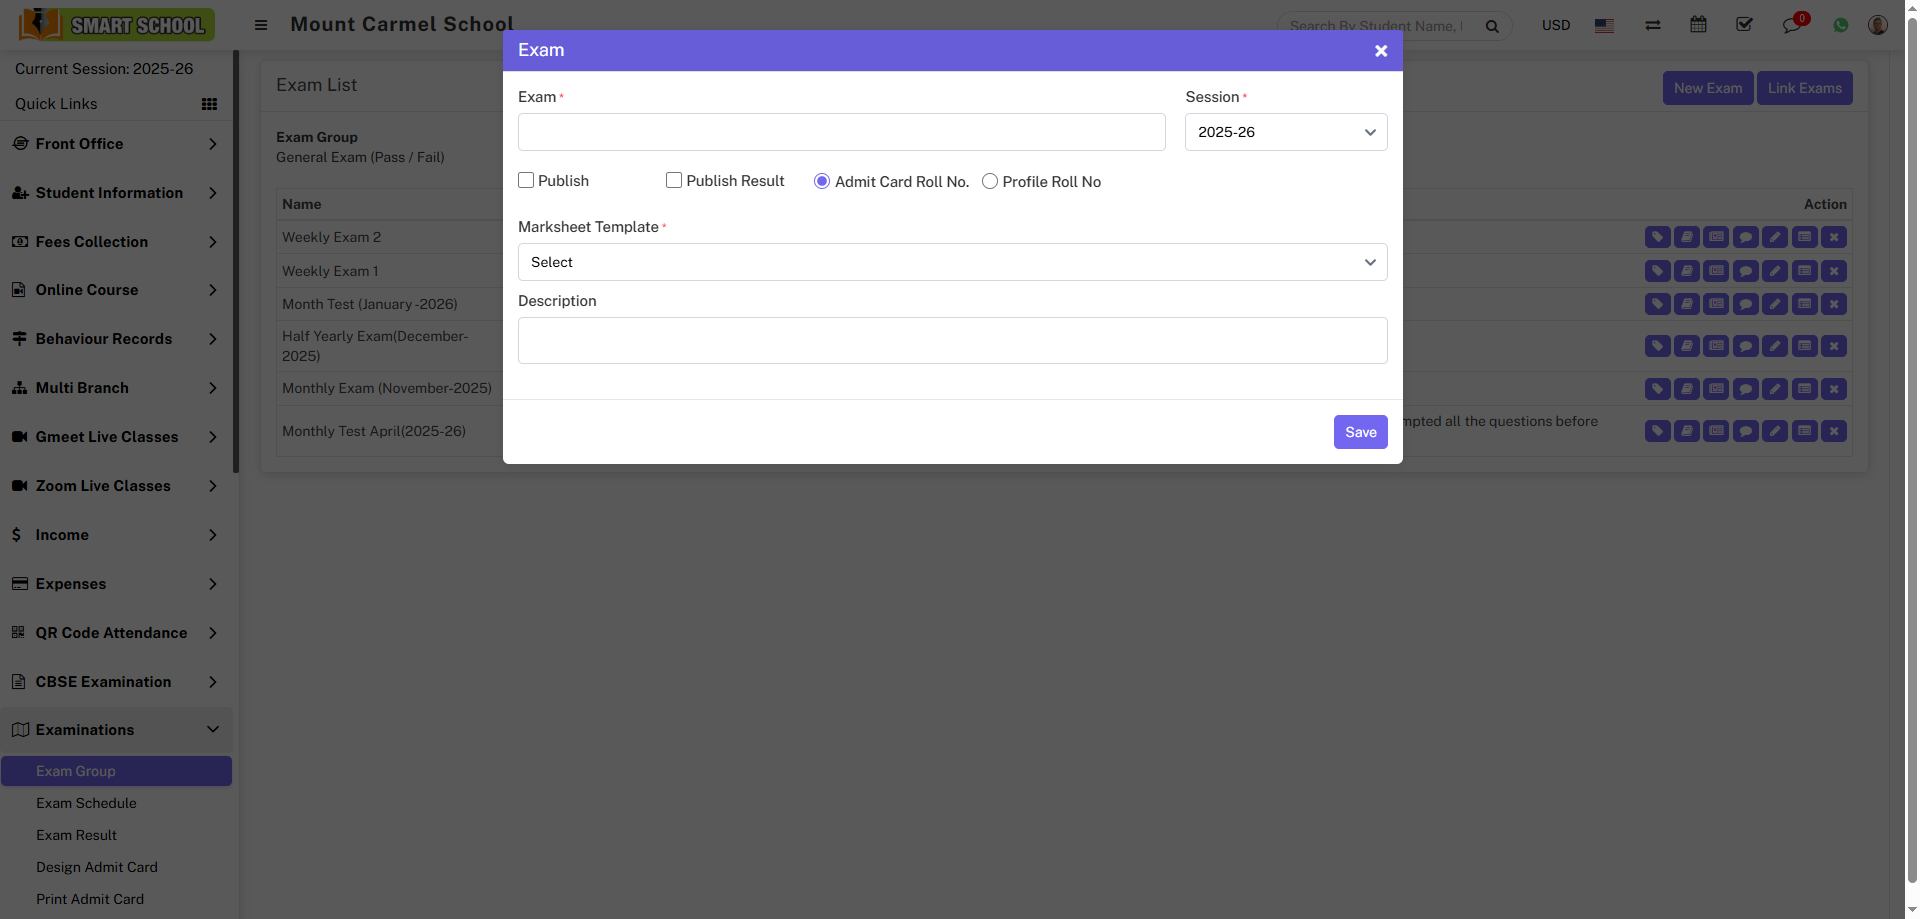Expand the Fees Collection sidebar menu
1920x919 pixels.
tap(114, 242)
